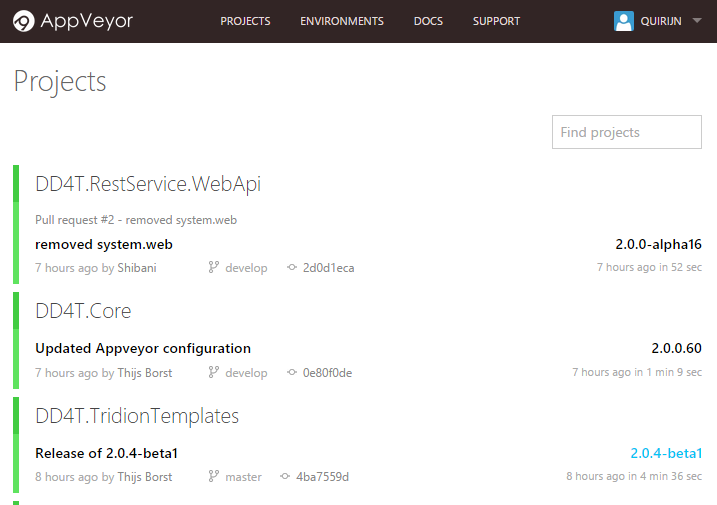Open the DD4T.RestService.WebApi project
This screenshot has width=717, height=505.
(x=148, y=184)
